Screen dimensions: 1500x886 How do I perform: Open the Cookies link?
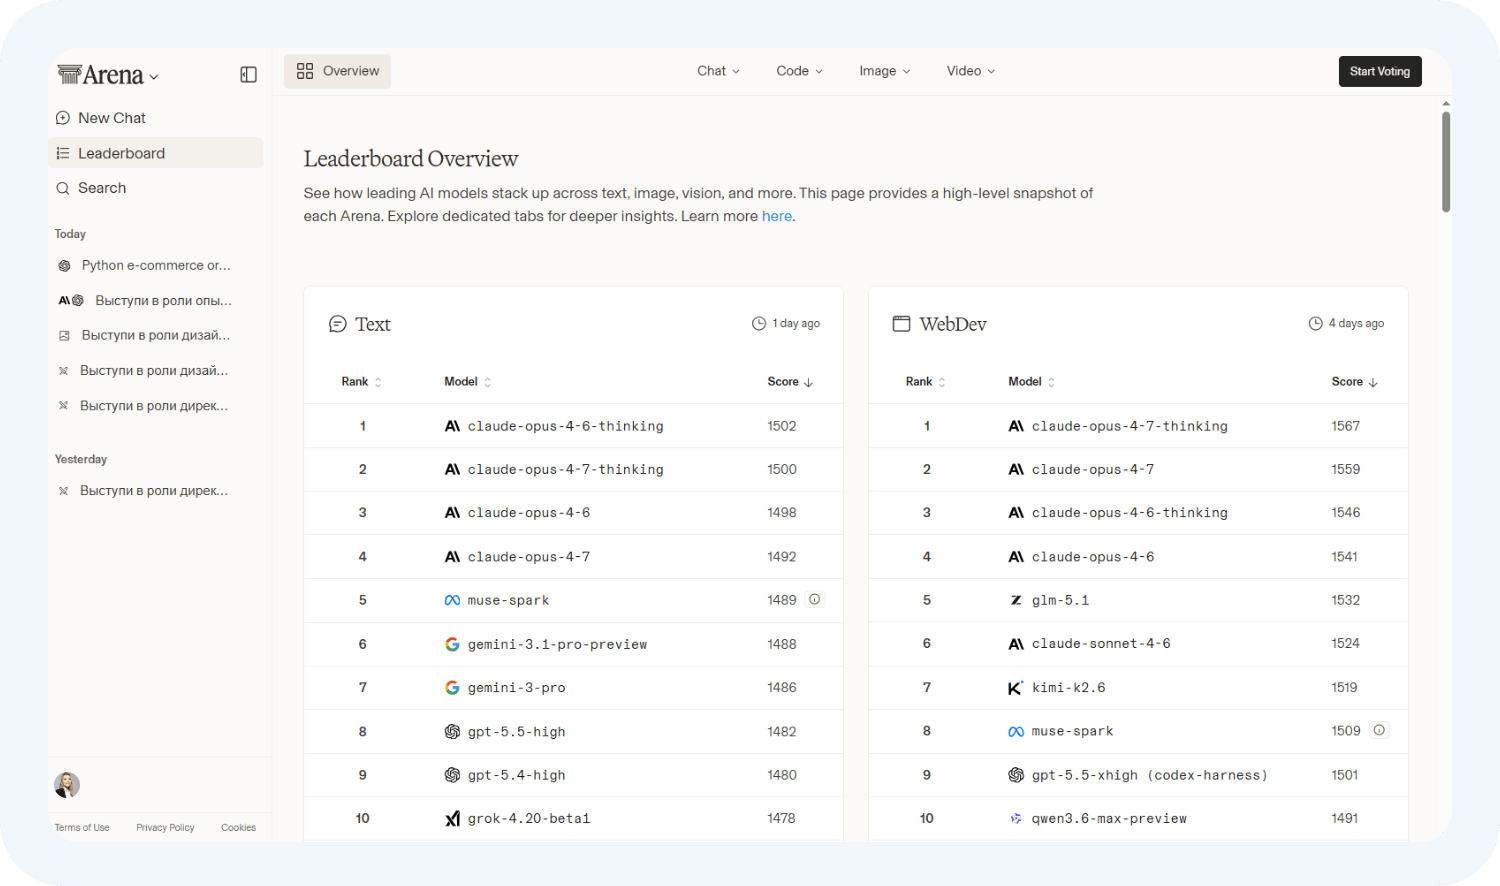pyautogui.click(x=238, y=828)
